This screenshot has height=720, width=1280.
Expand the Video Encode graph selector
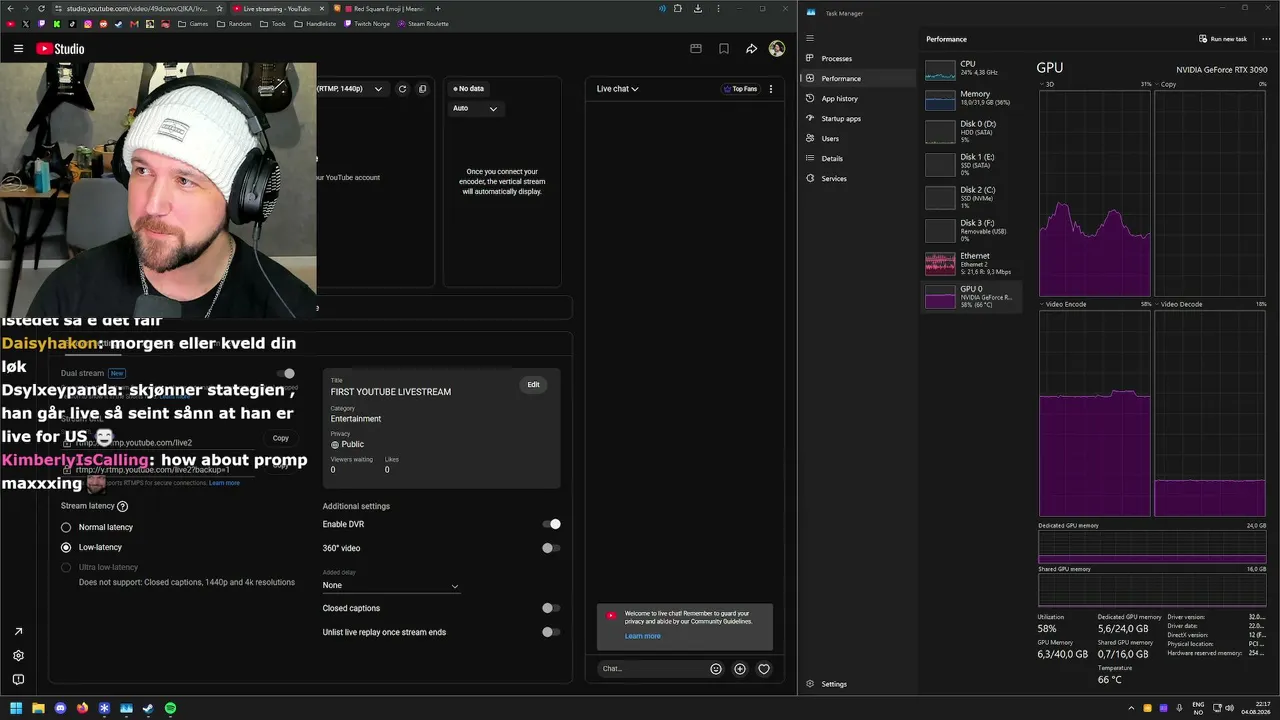(1063, 304)
